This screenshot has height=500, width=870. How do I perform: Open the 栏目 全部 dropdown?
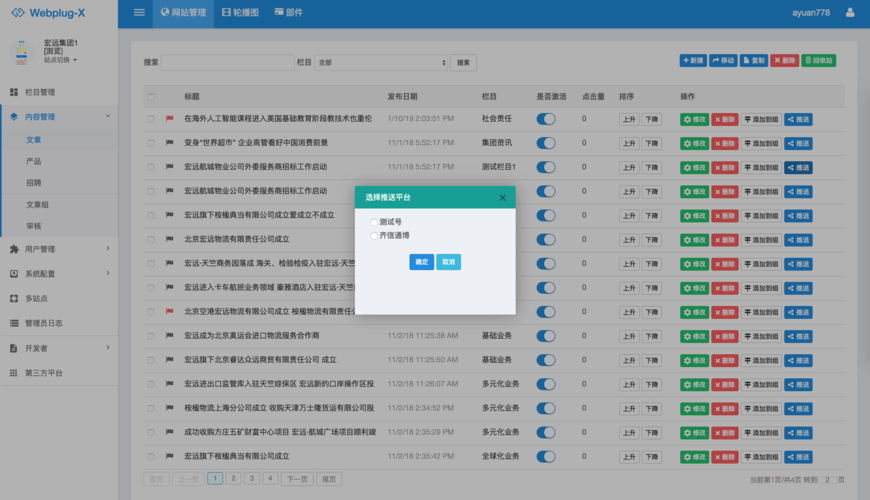[381, 63]
